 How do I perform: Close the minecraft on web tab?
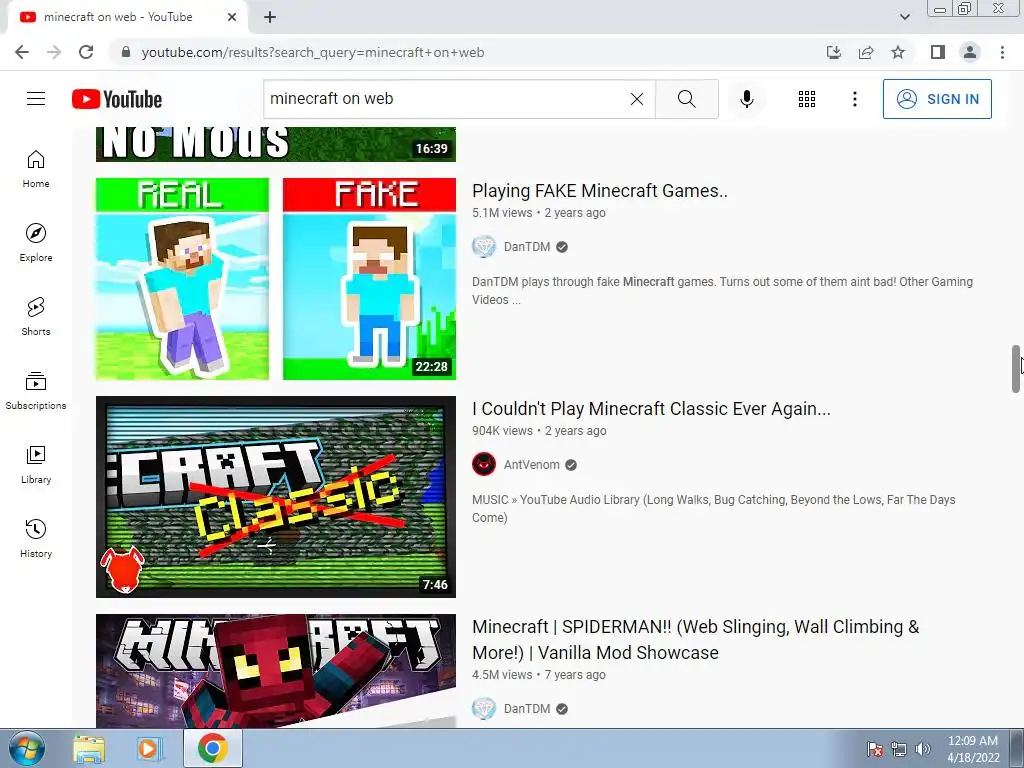click(232, 17)
